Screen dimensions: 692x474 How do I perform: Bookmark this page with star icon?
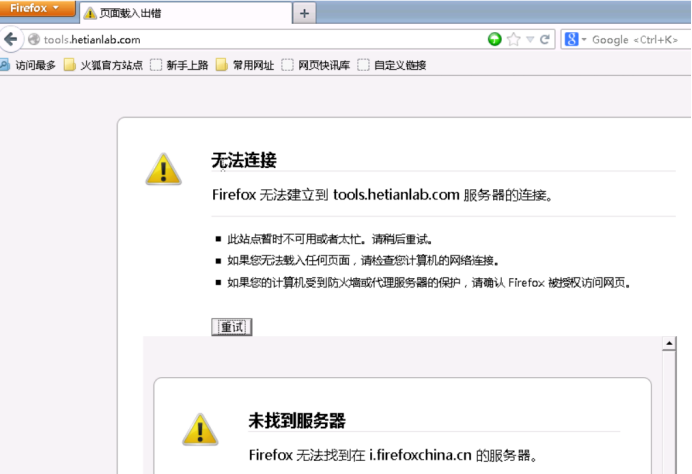pos(514,40)
